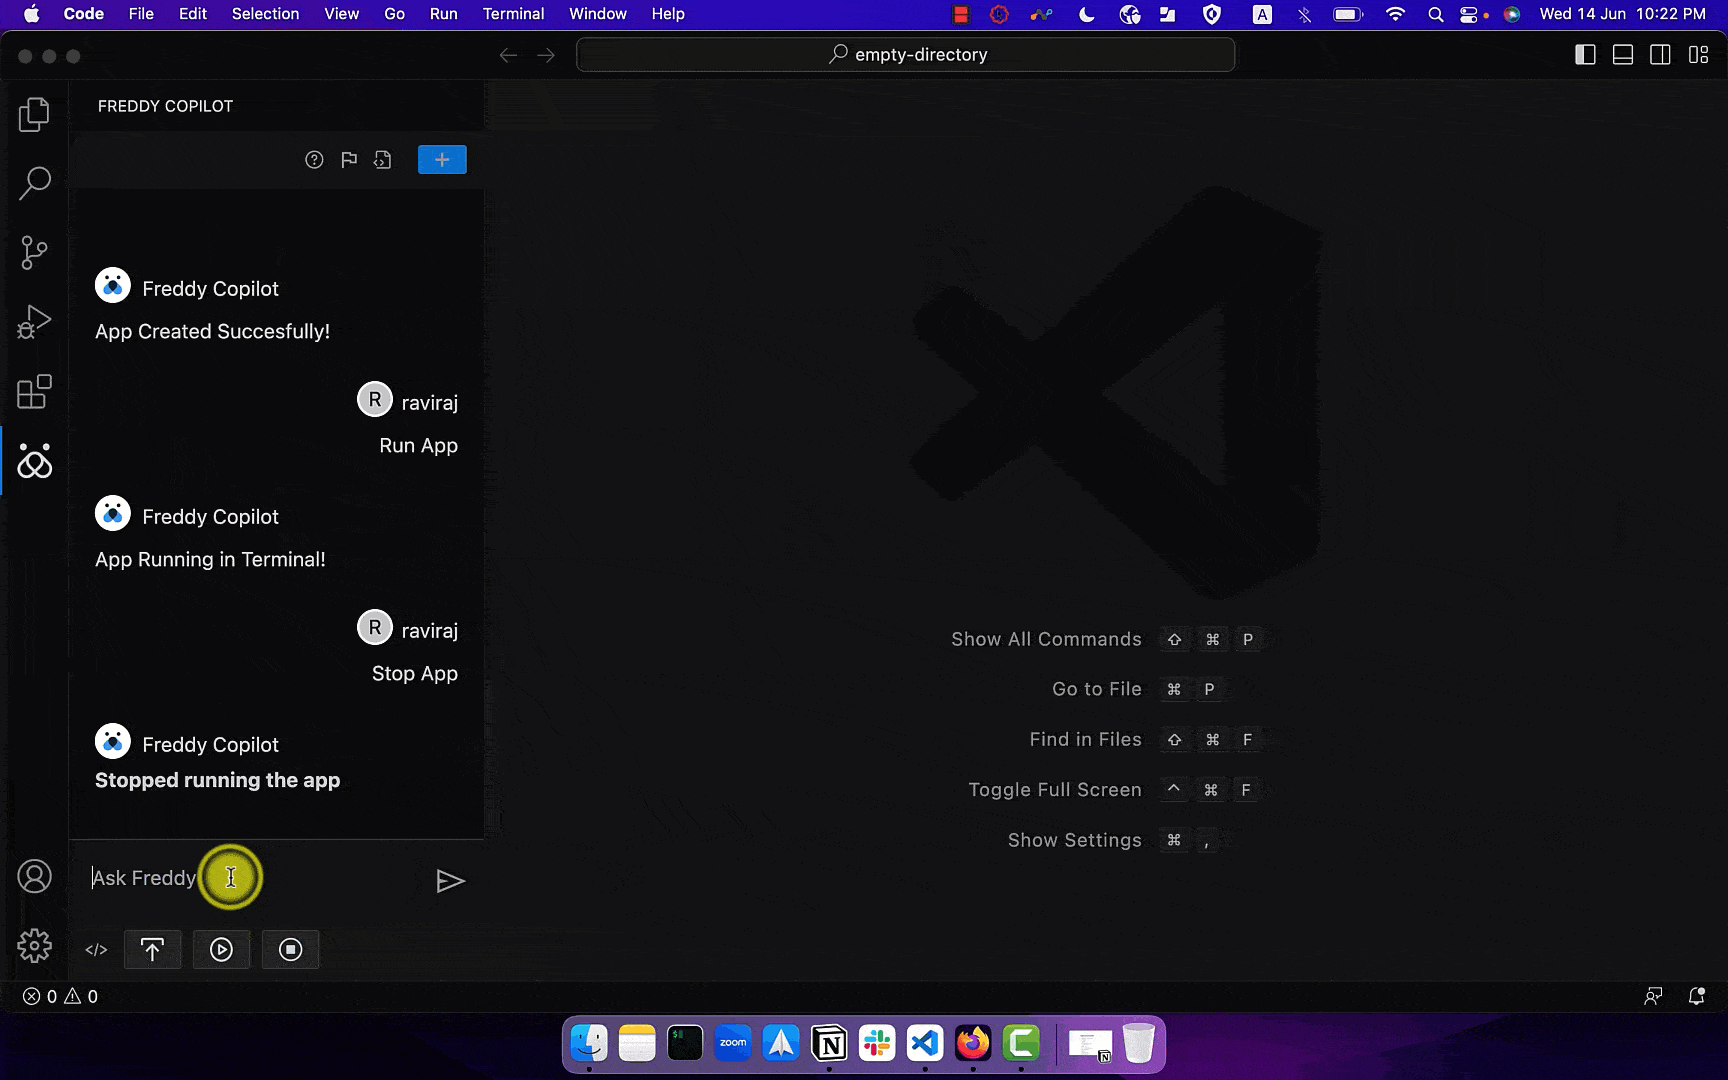Open the Code app menu
The image size is (1728, 1080).
click(83, 14)
